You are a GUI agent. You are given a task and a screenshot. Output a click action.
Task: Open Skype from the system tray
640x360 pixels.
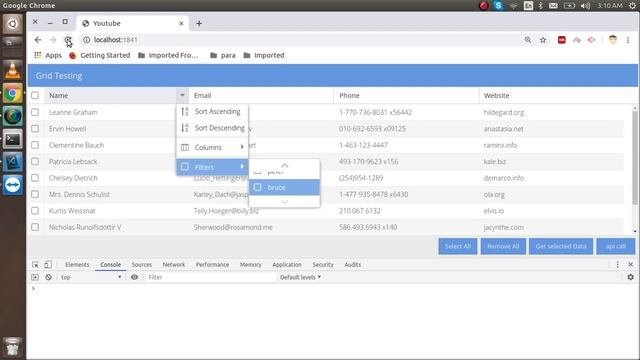498,5
